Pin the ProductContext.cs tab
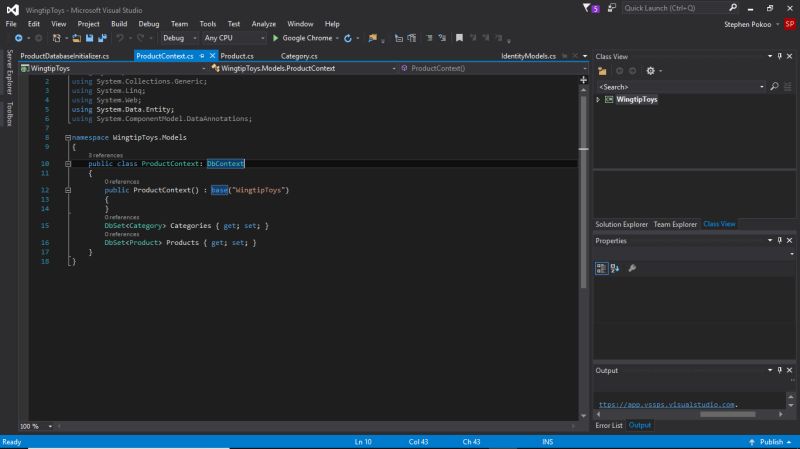This screenshot has width=800, height=449. 202,56
